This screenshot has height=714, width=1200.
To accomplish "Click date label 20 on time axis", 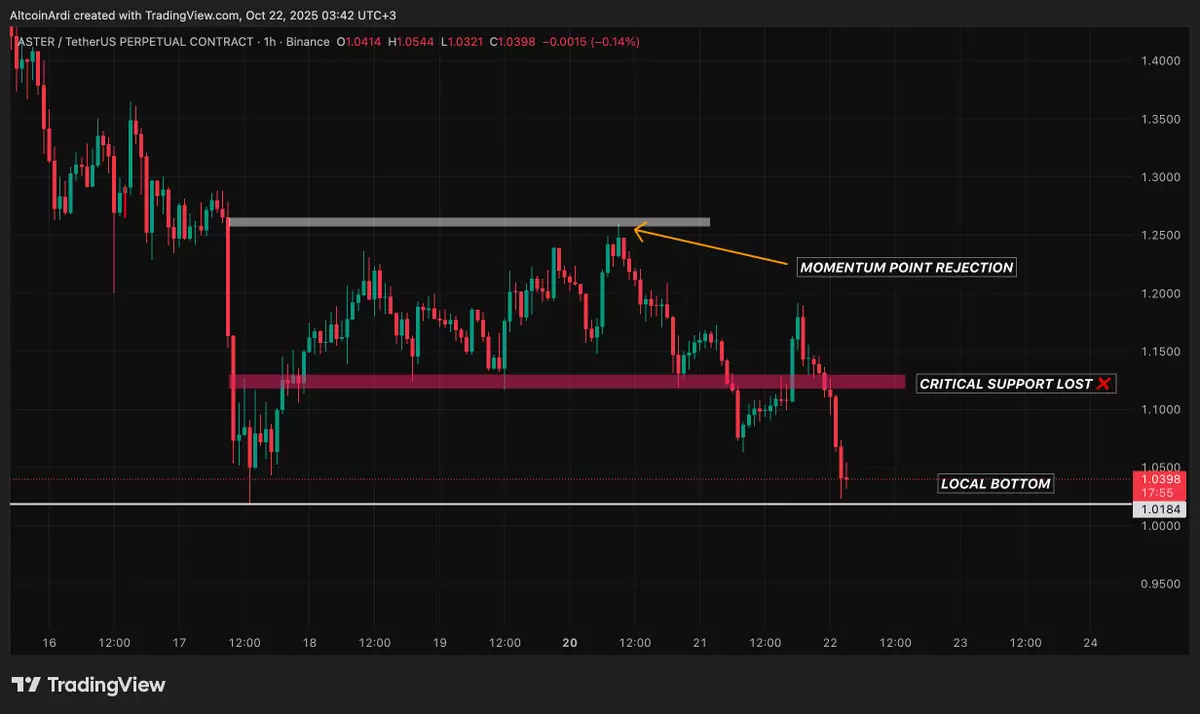I will point(570,643).
